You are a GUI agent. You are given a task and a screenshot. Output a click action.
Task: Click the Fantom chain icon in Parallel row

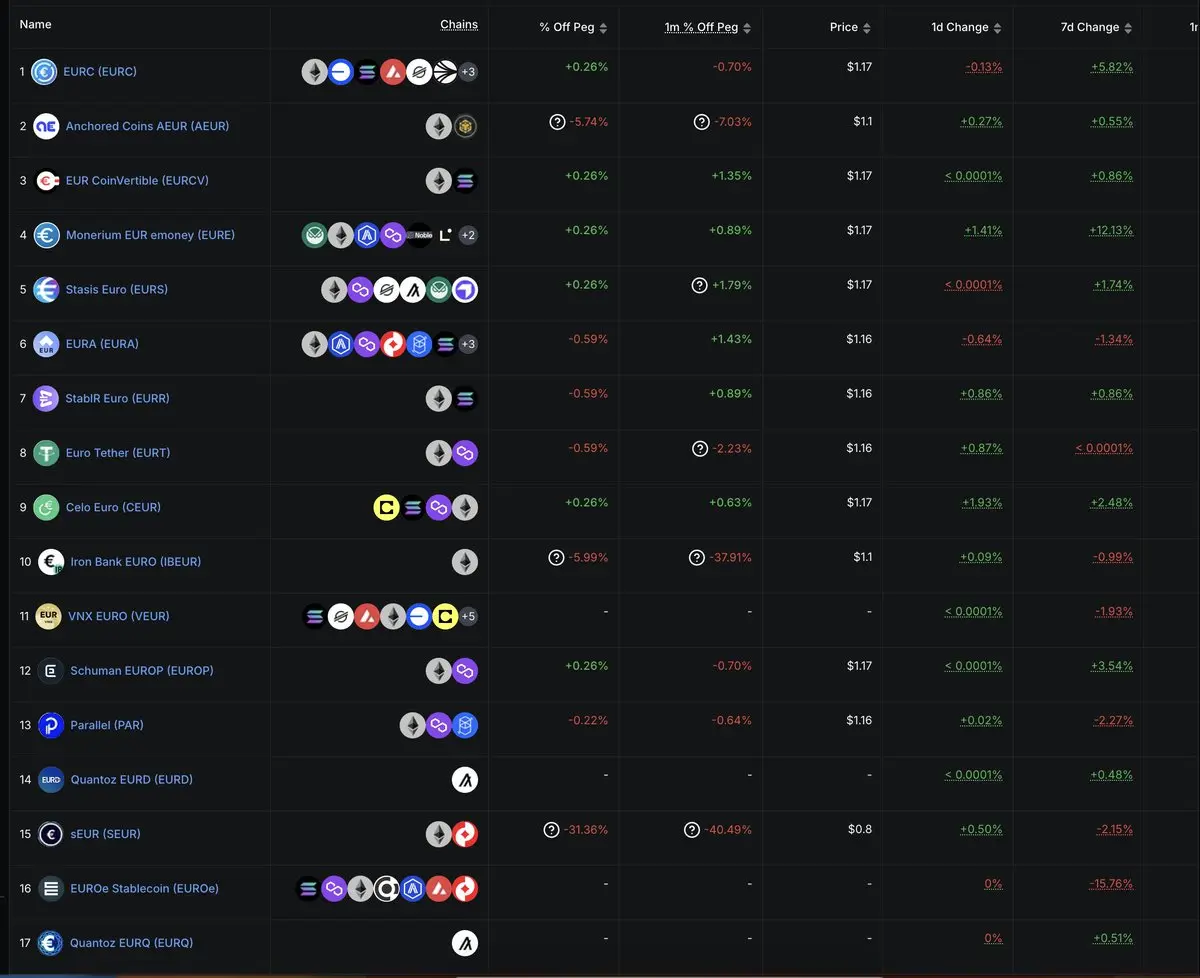click(465, 725)
